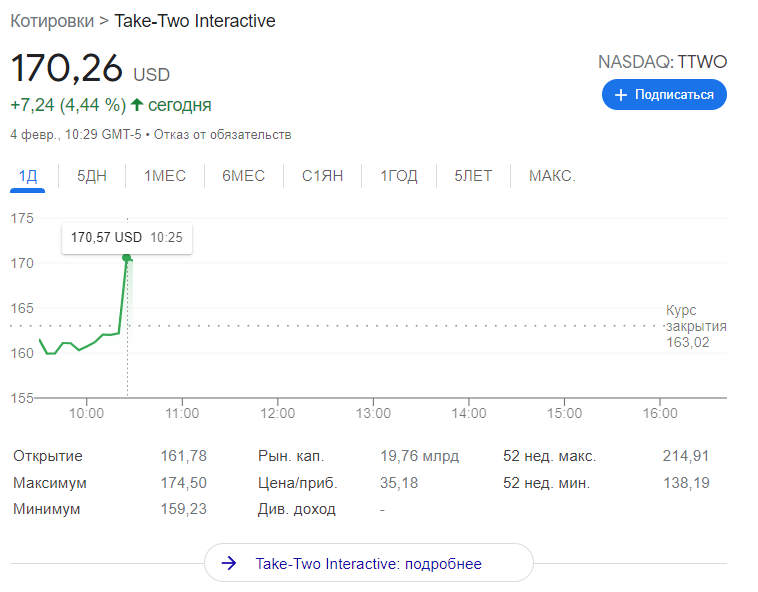Viewport: 758px width, 592px height.
Task: Click the +7,24 (4,44 %) change text
Action: point(68,105)
